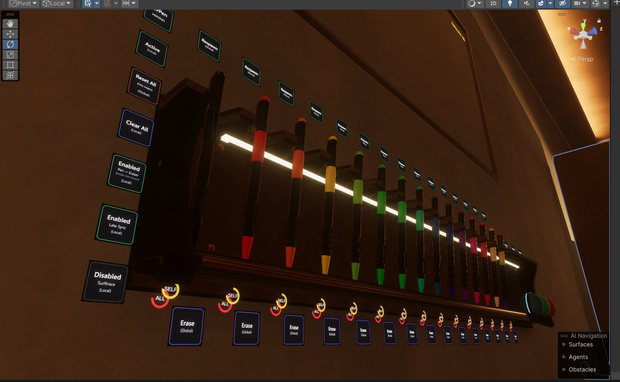
Task: Toggle grid snapping magnet icon
Action: [x=107, y=4]
